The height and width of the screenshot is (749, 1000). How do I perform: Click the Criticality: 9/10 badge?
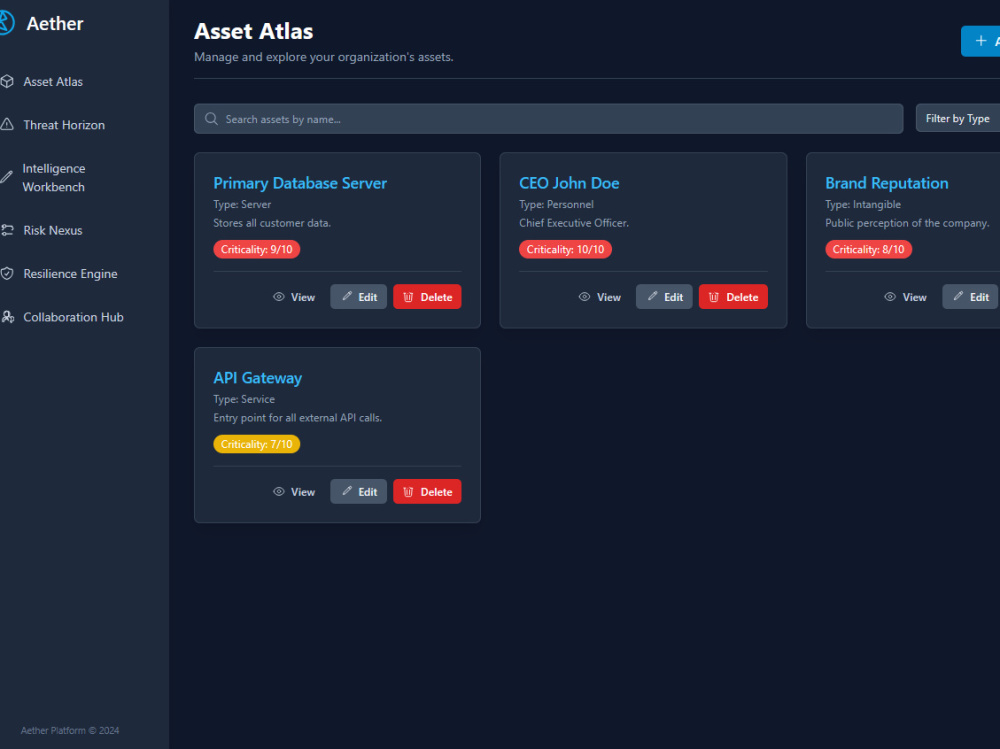256,249
